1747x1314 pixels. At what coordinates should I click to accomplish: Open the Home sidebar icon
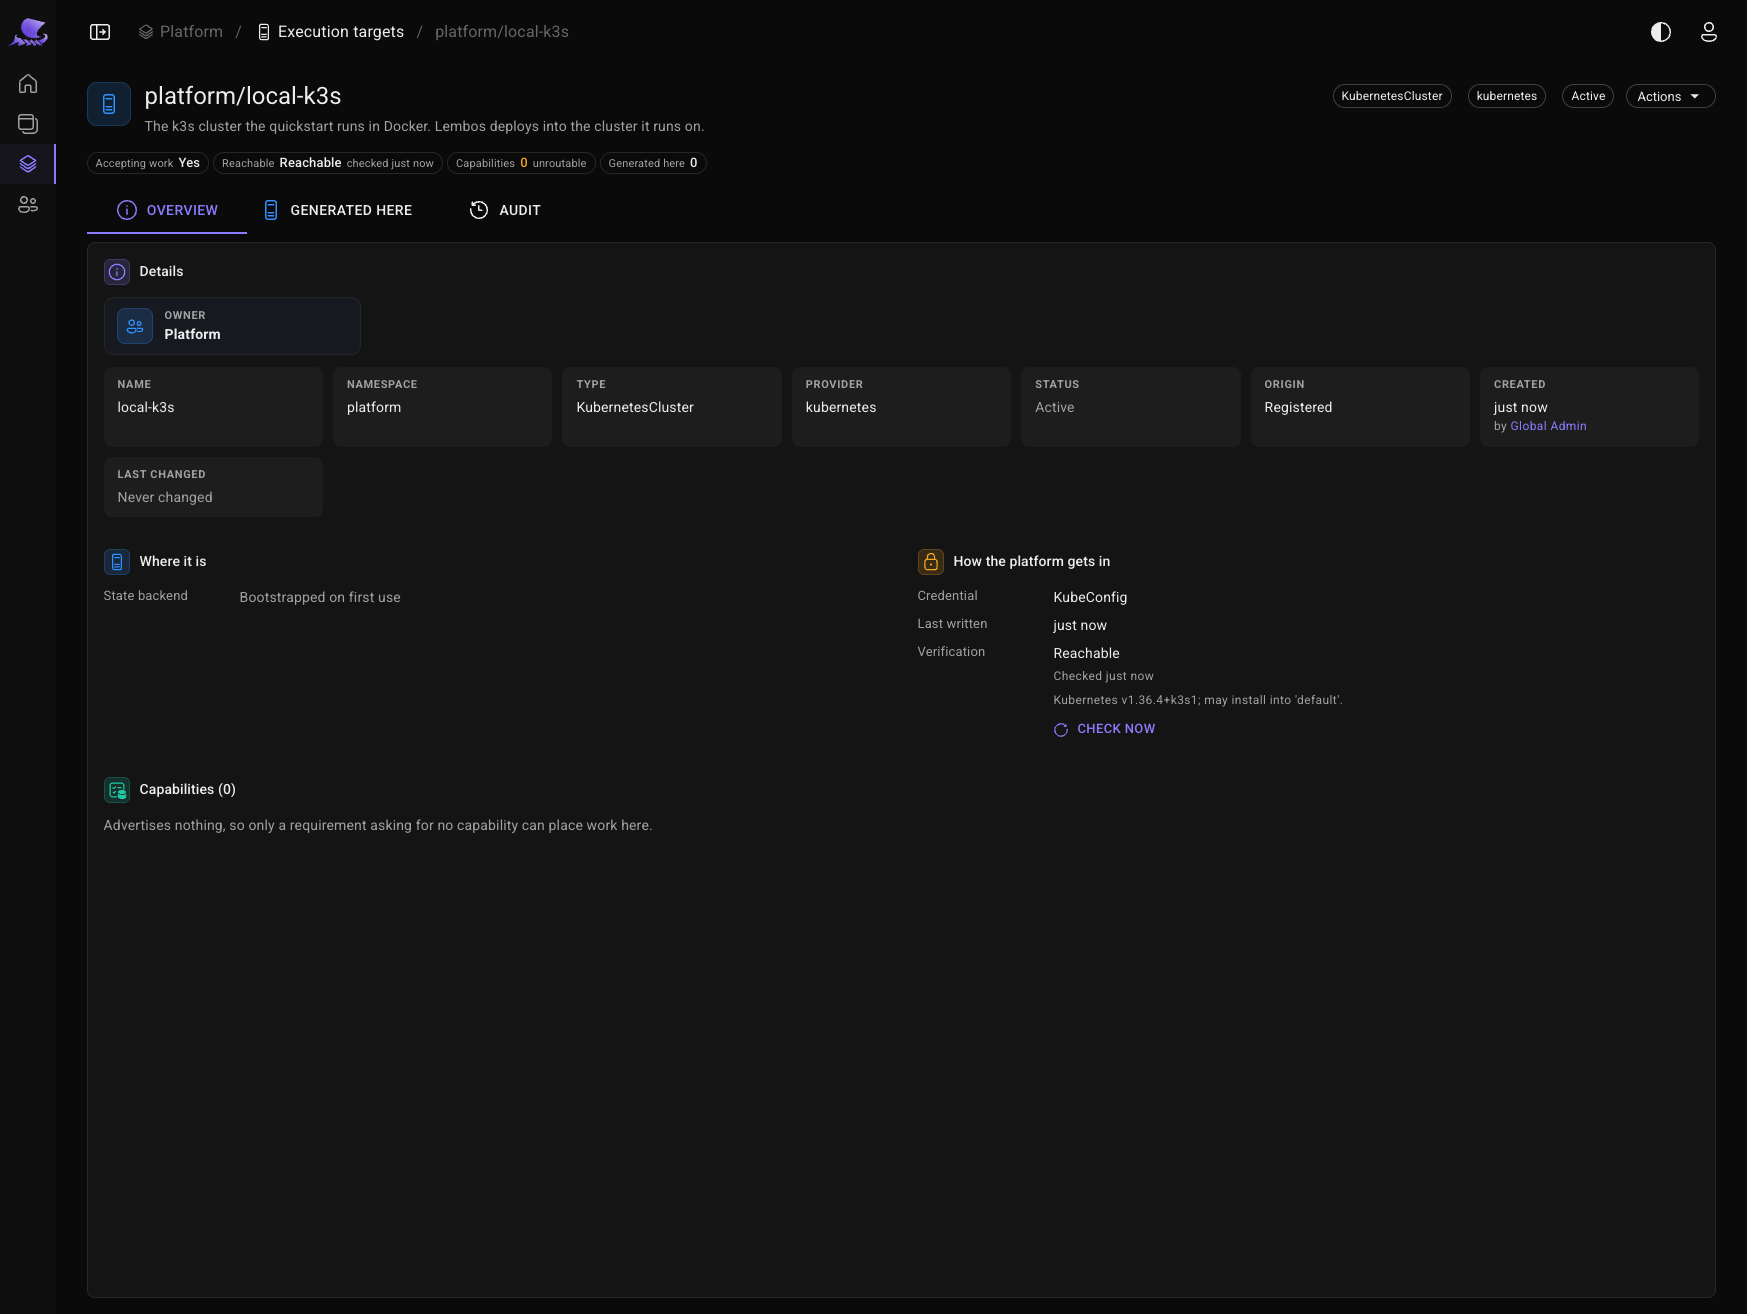28,84
